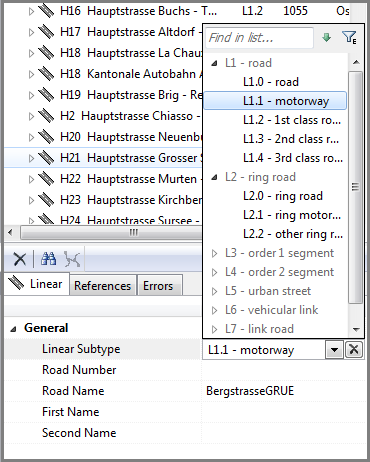Open the Linear Subtype dropdown arrow

pyautogui.click(x=334, y=350)
